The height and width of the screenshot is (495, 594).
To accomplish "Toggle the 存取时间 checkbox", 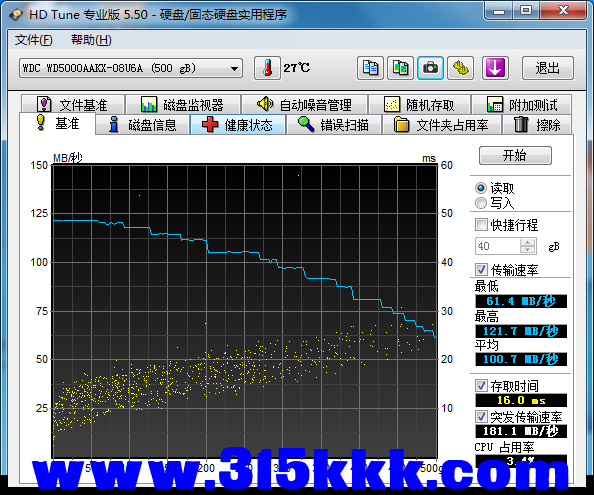I will pyautogui.click(x=481, y=386).
